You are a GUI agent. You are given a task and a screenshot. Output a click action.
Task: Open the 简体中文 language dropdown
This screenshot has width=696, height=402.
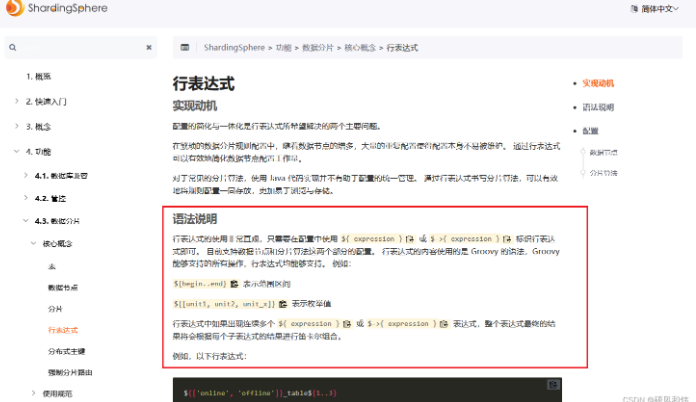[x=655, y=9]
